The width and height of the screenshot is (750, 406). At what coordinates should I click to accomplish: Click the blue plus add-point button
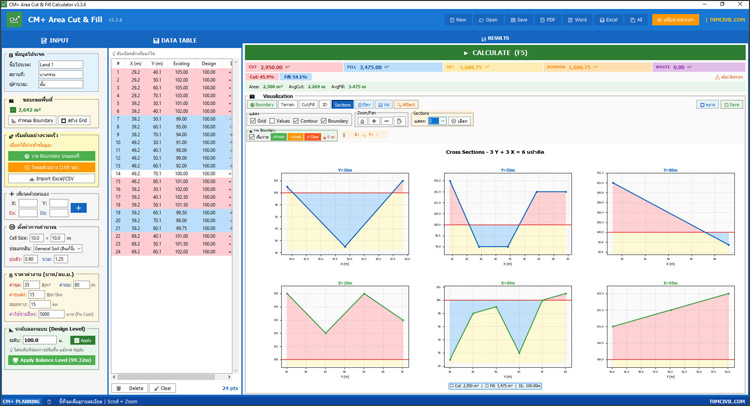[x=79, y=208]
